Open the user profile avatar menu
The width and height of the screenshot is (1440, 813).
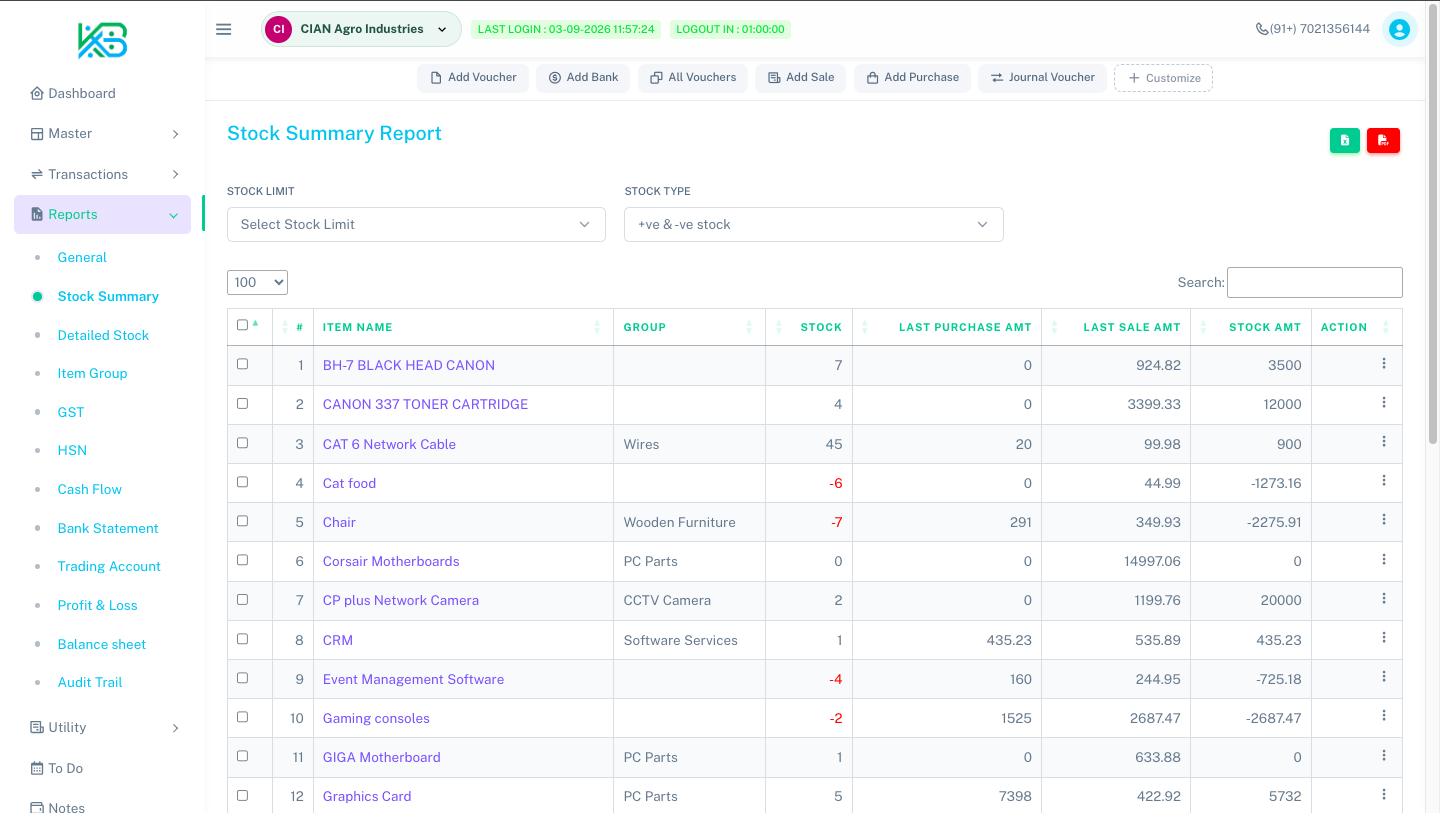[x=1399, y=30]
